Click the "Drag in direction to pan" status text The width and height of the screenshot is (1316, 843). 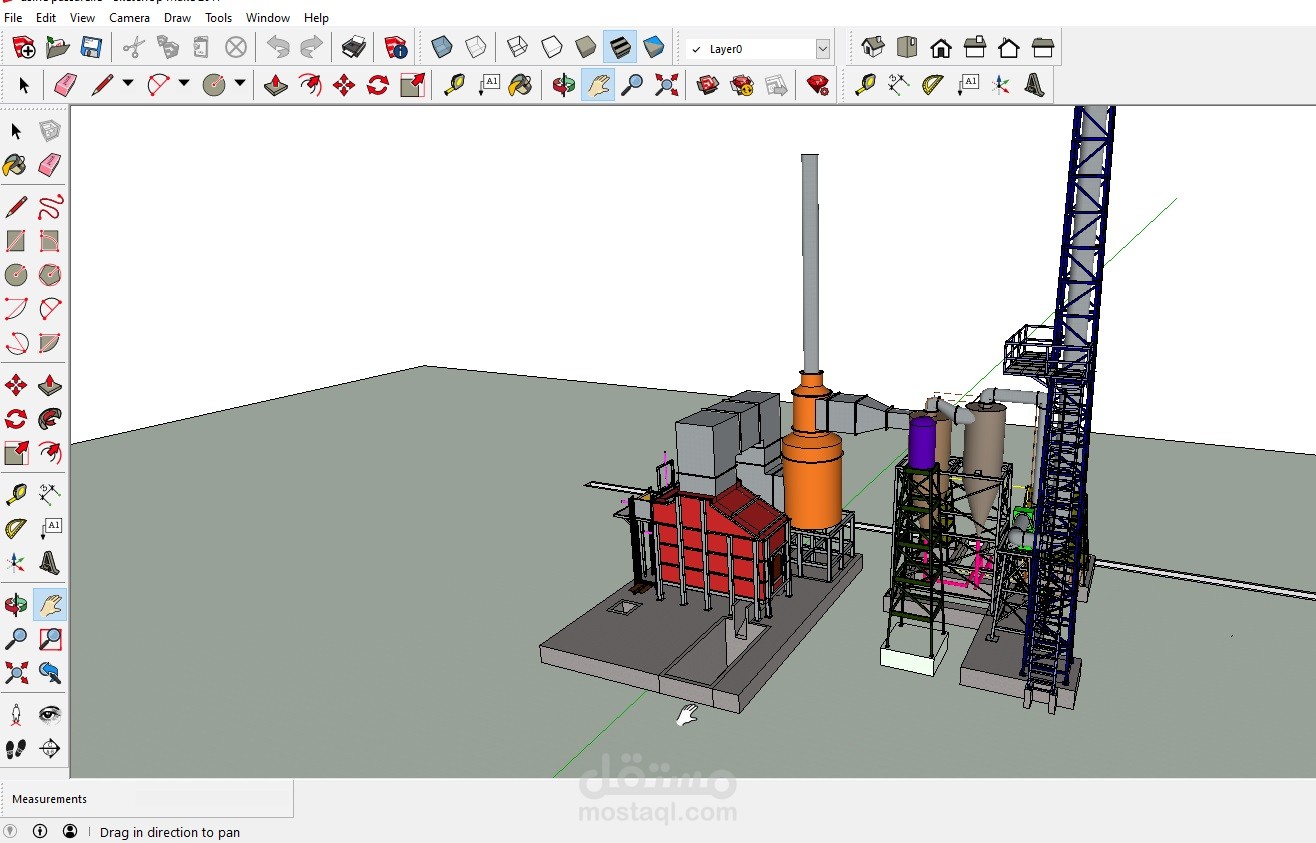pyautogui.click(x=170, y=832)
